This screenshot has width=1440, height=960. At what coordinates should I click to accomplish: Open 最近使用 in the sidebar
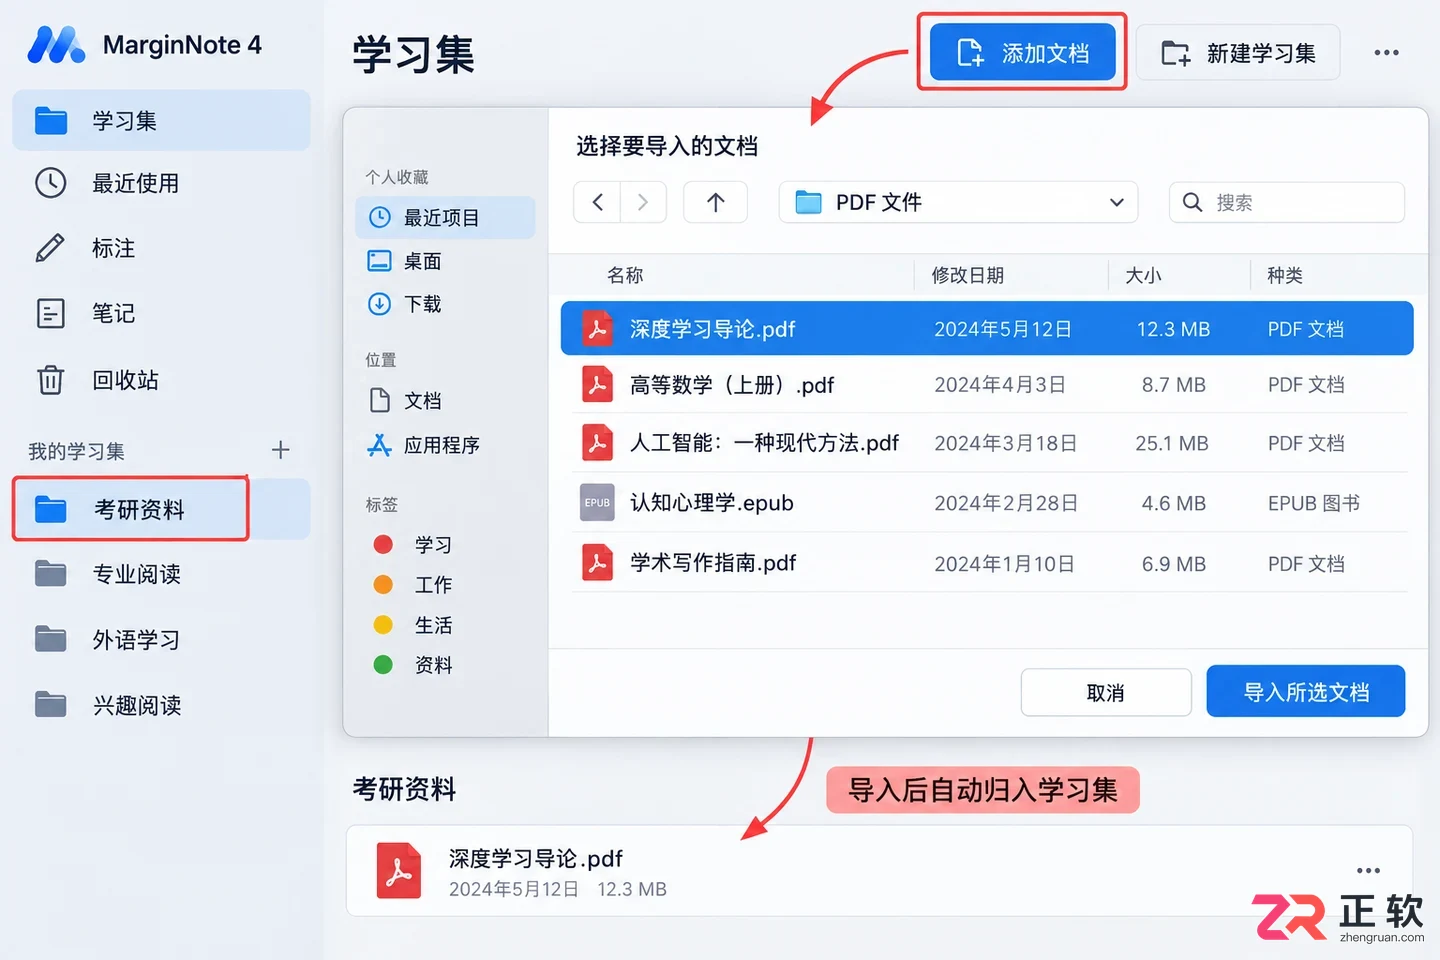(x=161, y=183)
